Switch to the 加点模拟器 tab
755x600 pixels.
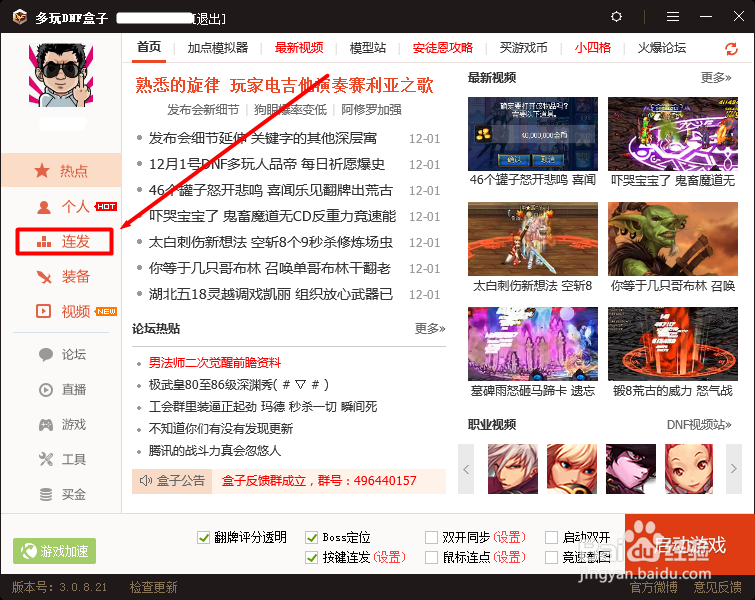tap(218, 48)
